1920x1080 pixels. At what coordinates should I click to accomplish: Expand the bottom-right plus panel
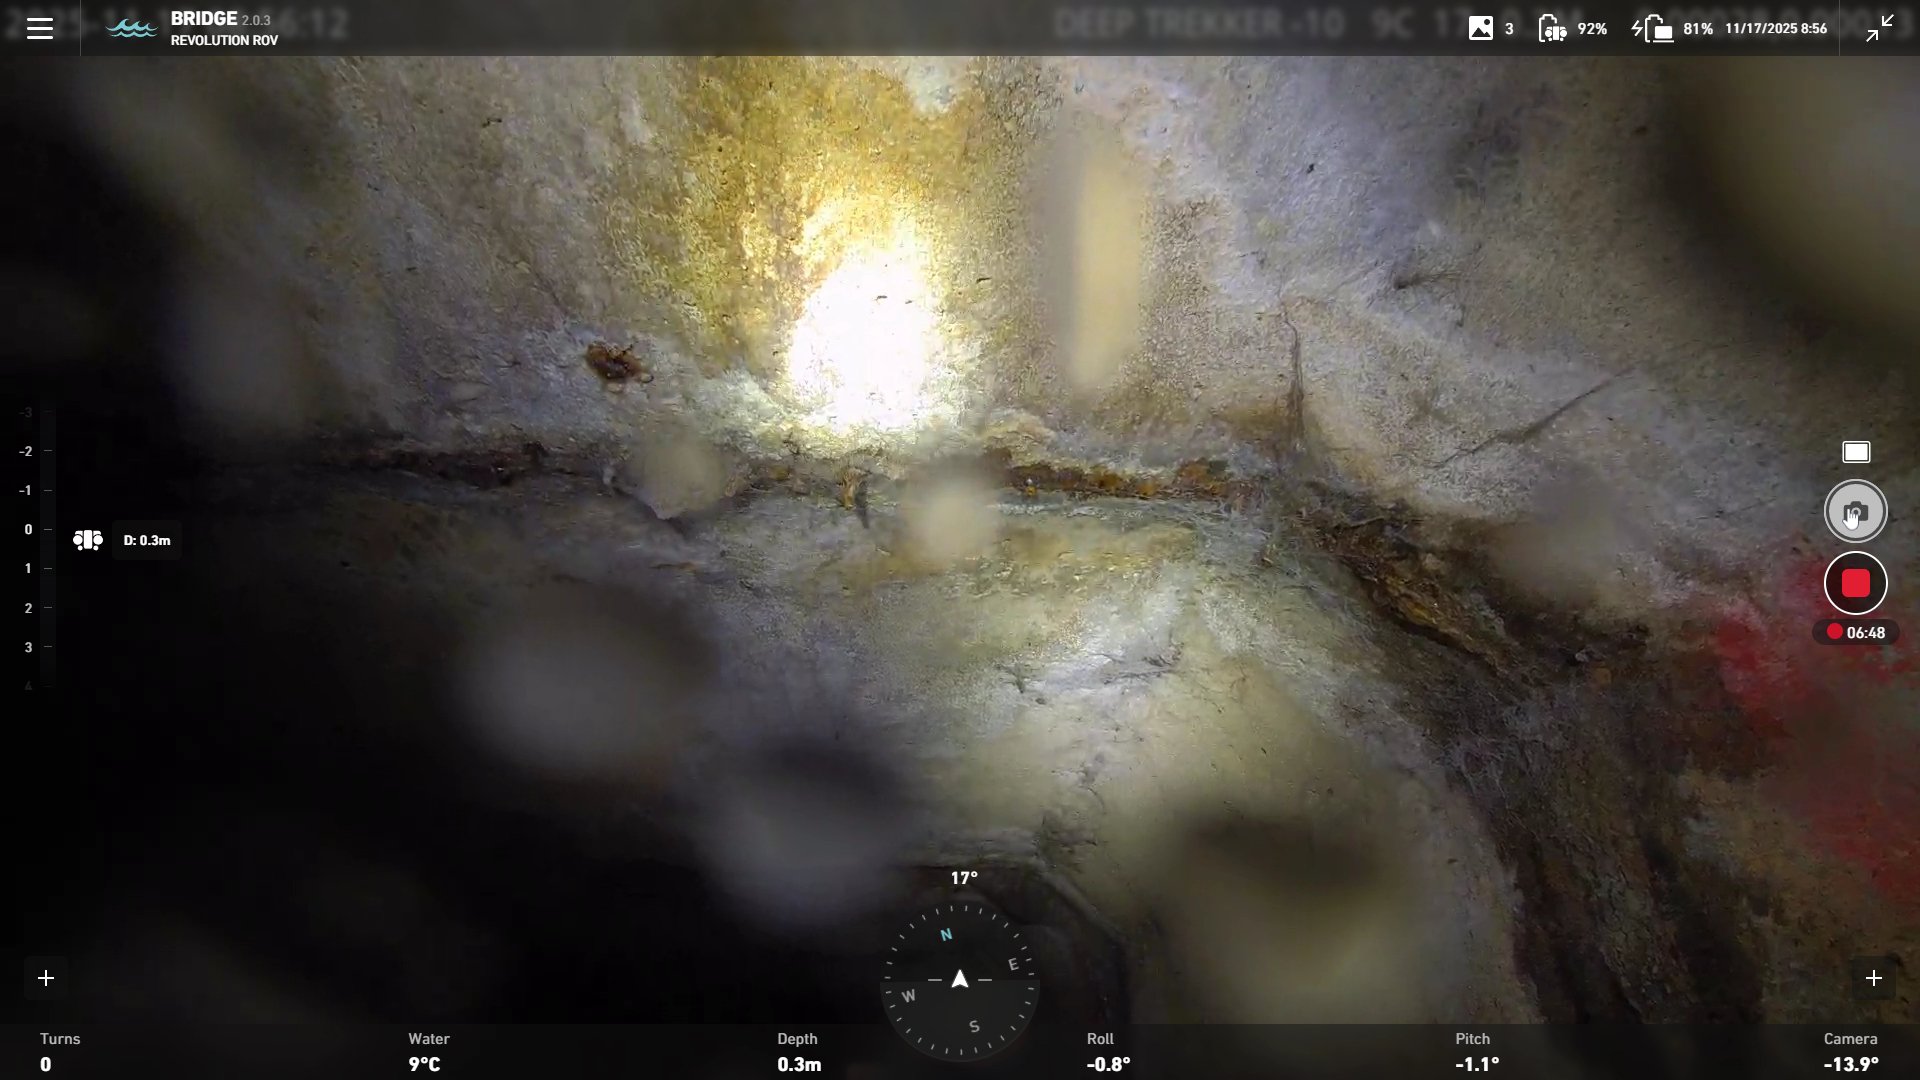(1874, 978)
